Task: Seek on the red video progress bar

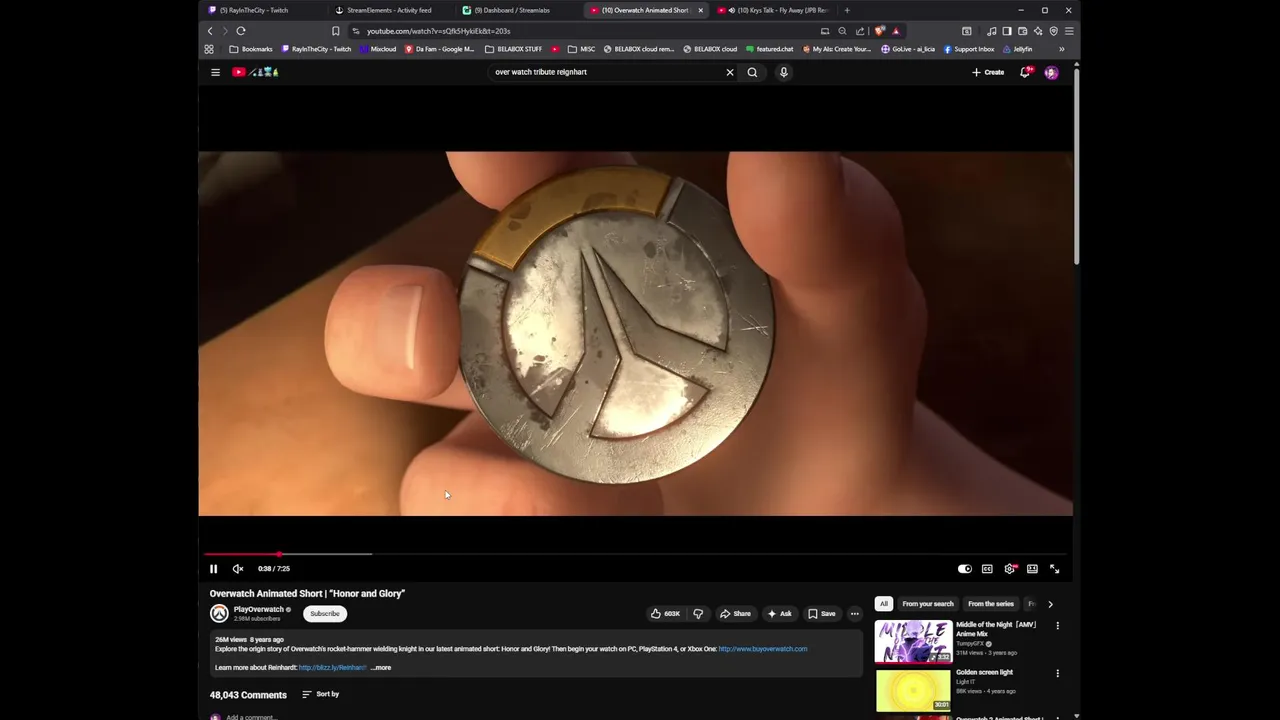Action: (635, 554)
